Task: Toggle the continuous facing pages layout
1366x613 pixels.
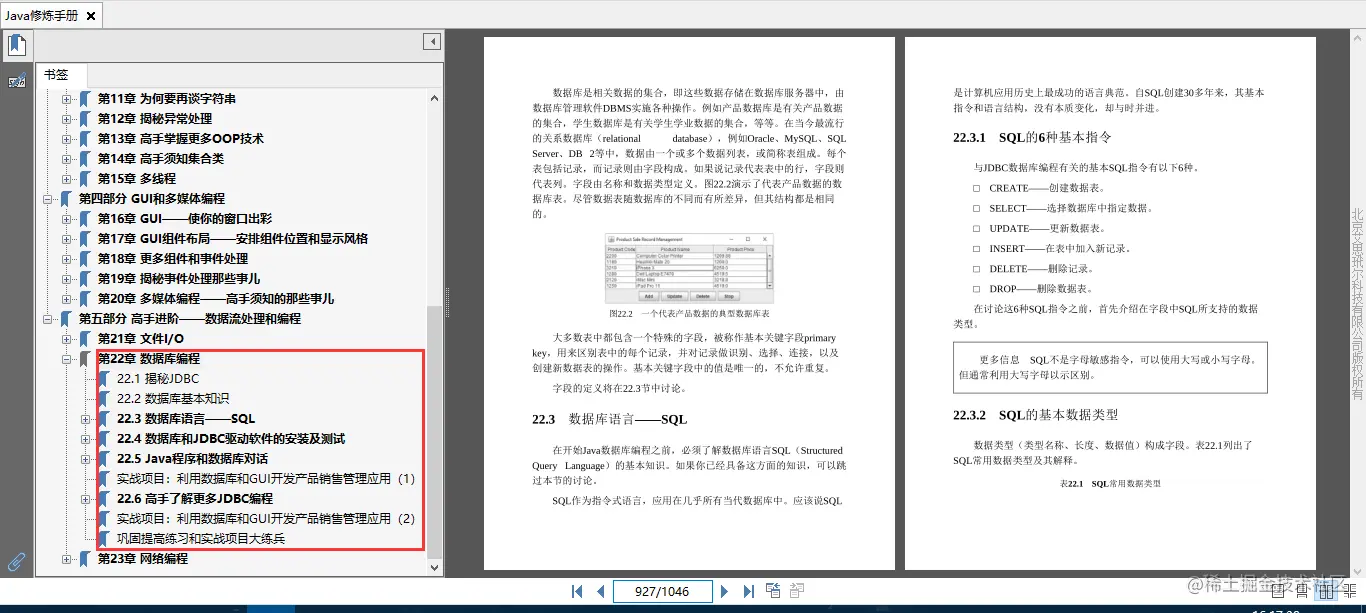Action: click(1350, 591)
